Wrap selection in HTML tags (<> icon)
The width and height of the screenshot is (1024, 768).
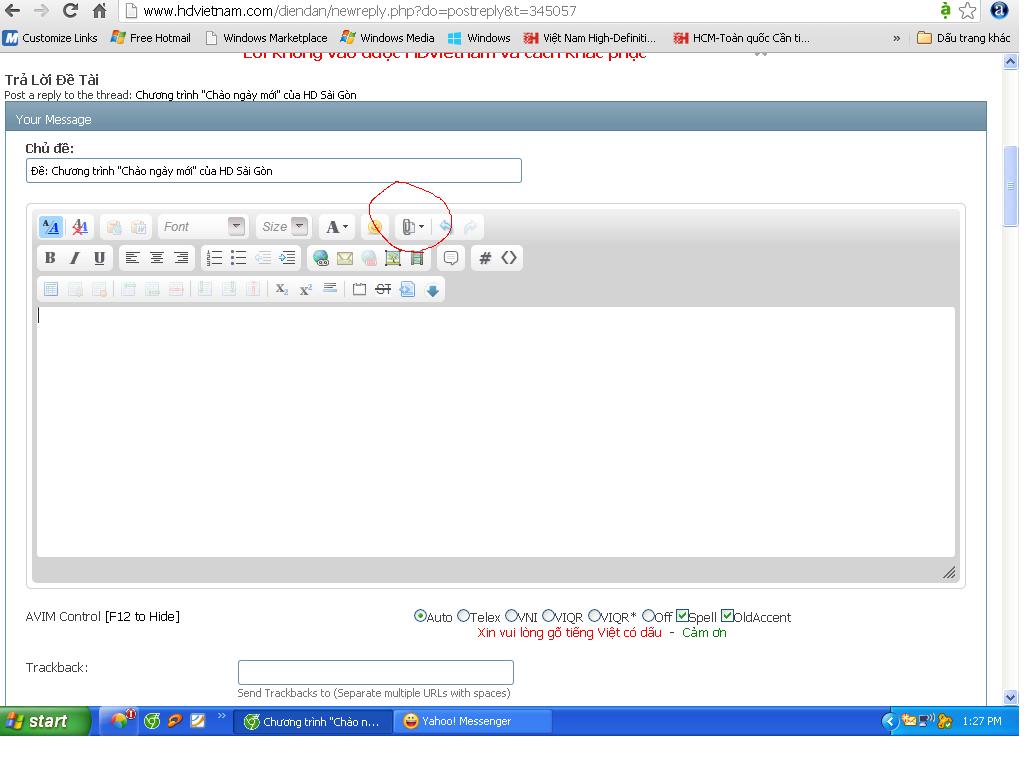pos(509,258)
